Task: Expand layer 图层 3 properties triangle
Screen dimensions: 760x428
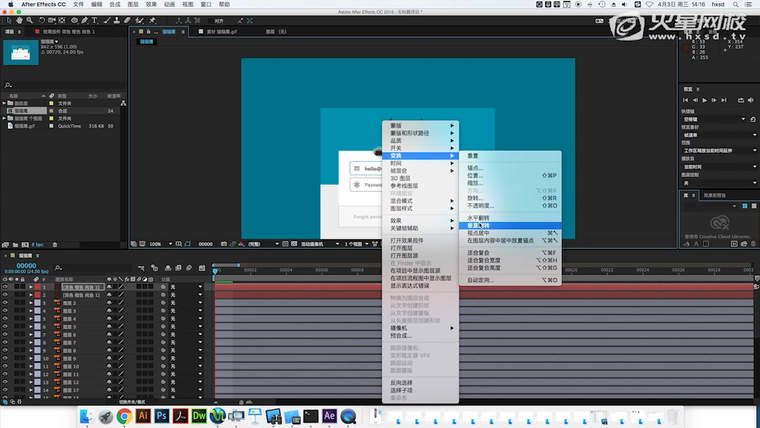Action: [x=29, y=312]
